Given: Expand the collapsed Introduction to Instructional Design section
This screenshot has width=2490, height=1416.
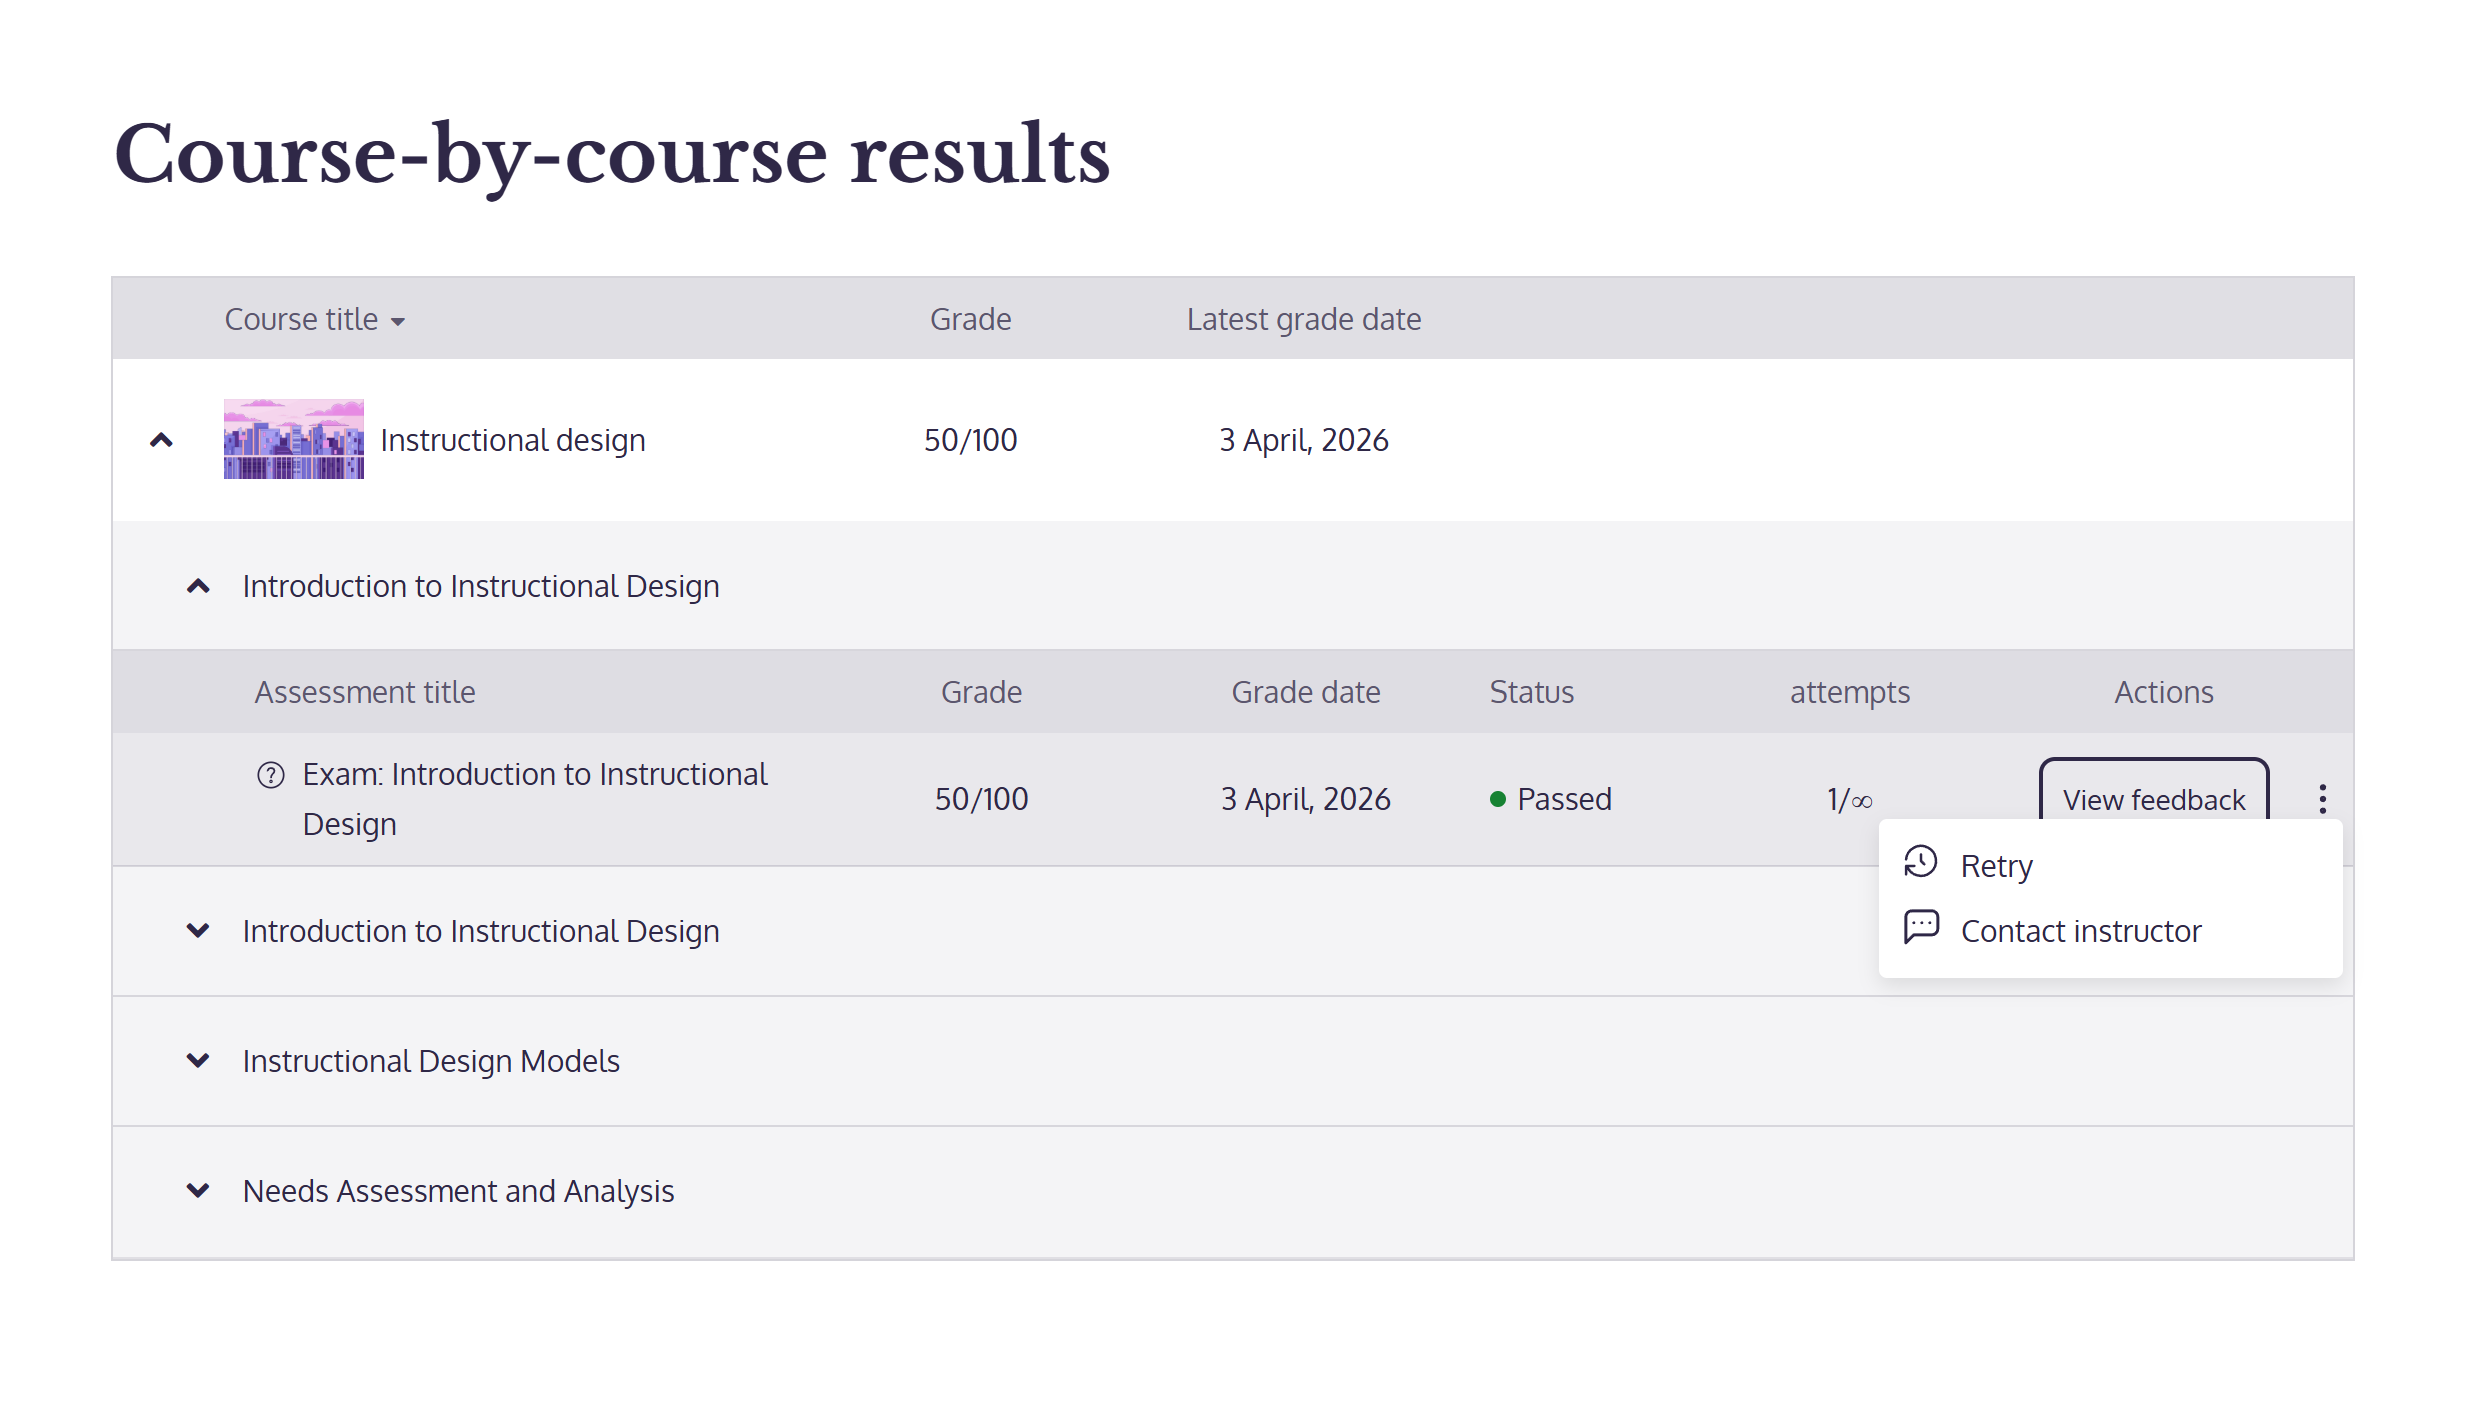Looking at the screenshot, I should [x=198, y=931].
